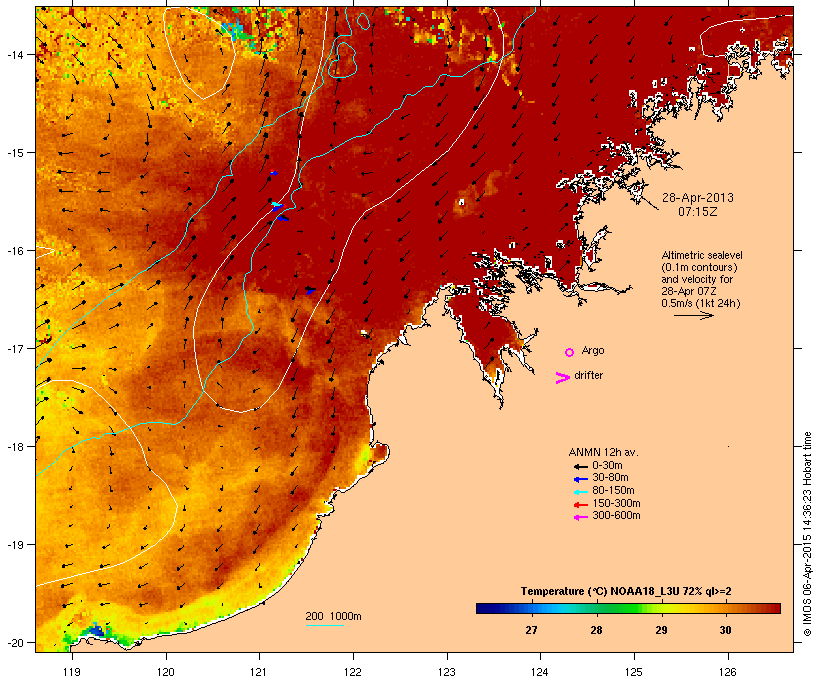This screenshot has width=820, height=680.
Task: Click the longitude axis label '124'
Action: tap(540, 672)
